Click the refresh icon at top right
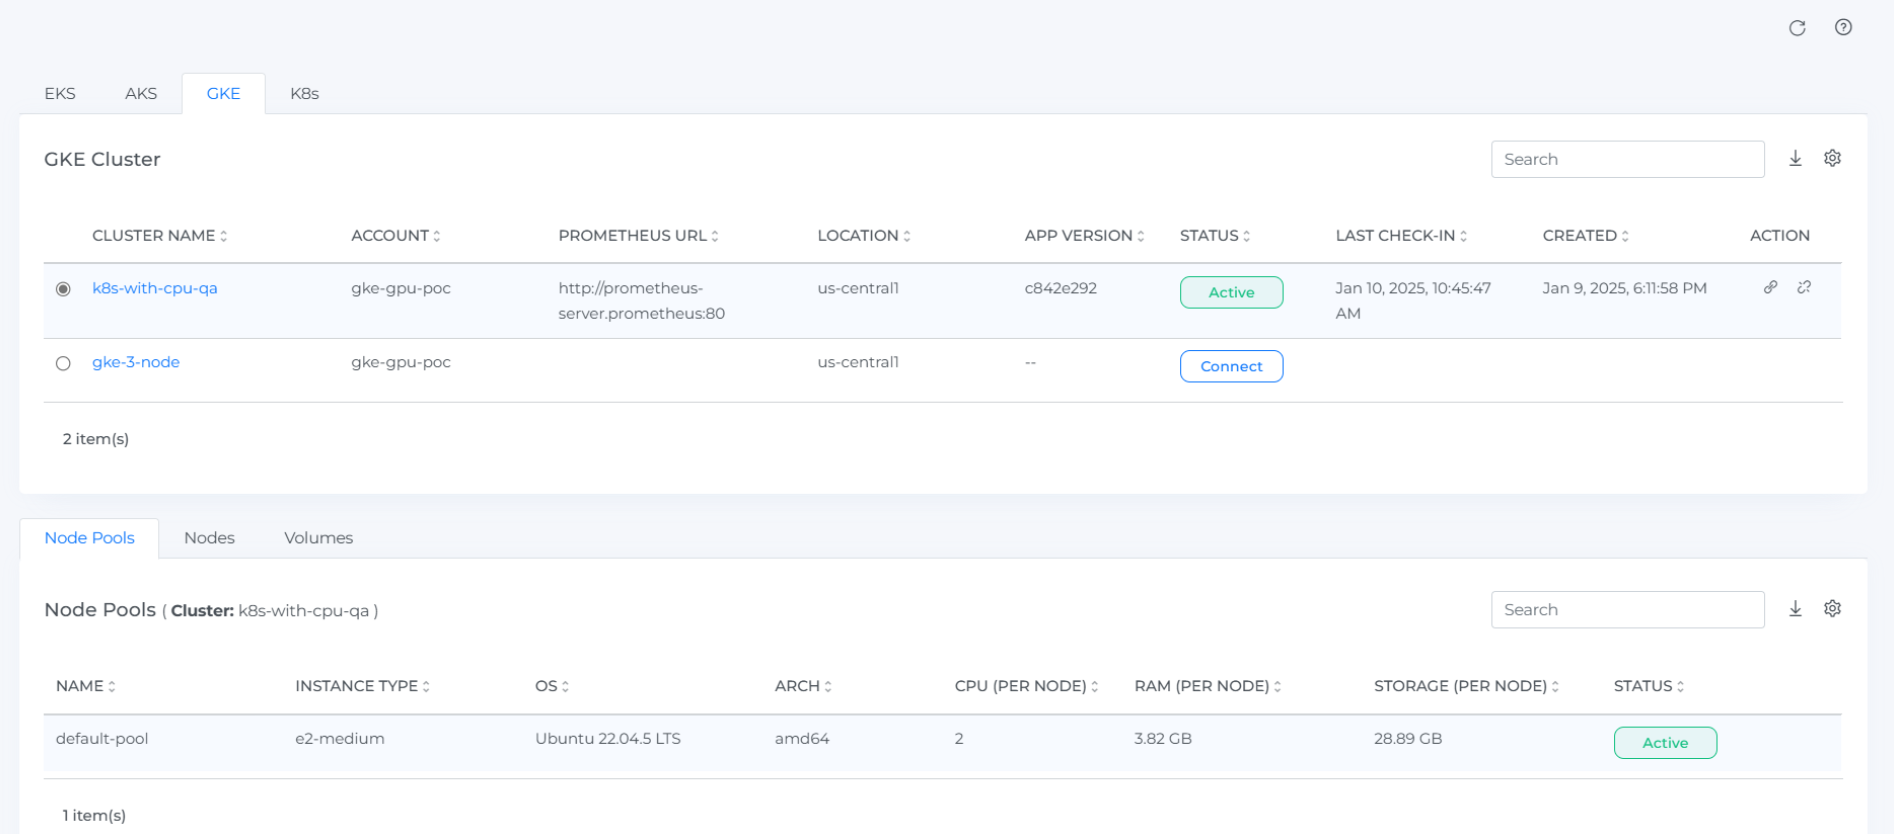Image resolution: width=1894 pixels, height=834 pixels. (x=1797, y=28)
